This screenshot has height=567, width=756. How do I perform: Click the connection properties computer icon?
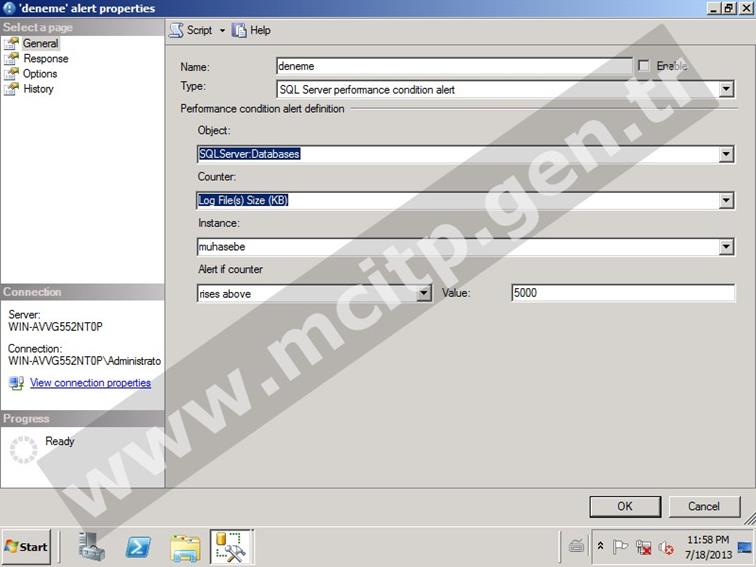coord(16,383)
